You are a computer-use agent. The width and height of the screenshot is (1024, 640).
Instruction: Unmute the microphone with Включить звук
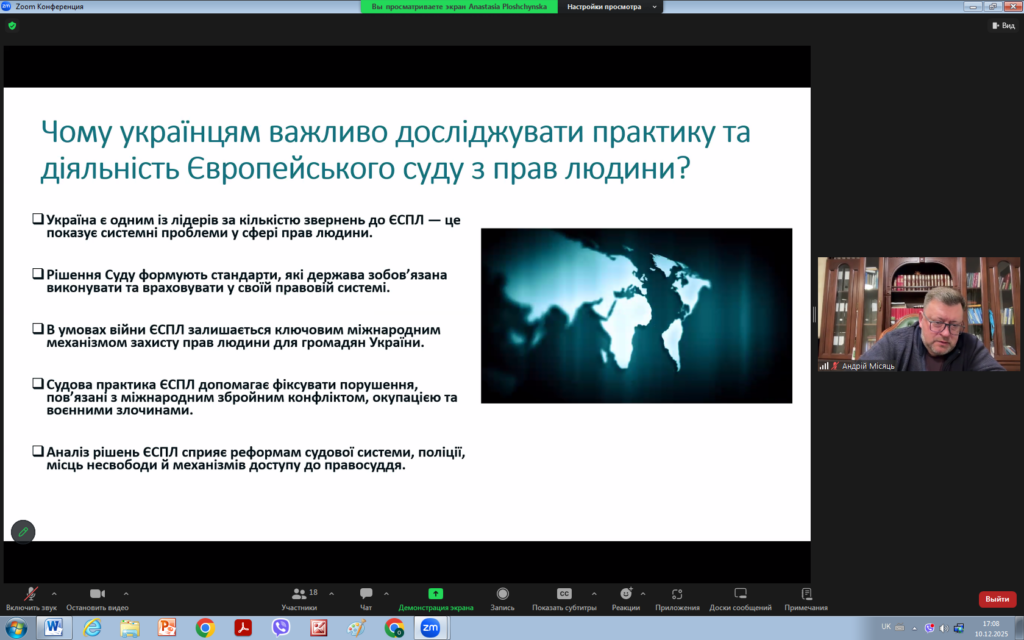tap(31, 594)
